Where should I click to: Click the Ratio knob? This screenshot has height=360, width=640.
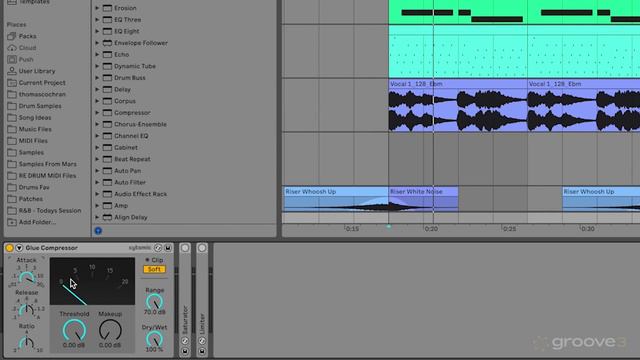tap(27, 343)
